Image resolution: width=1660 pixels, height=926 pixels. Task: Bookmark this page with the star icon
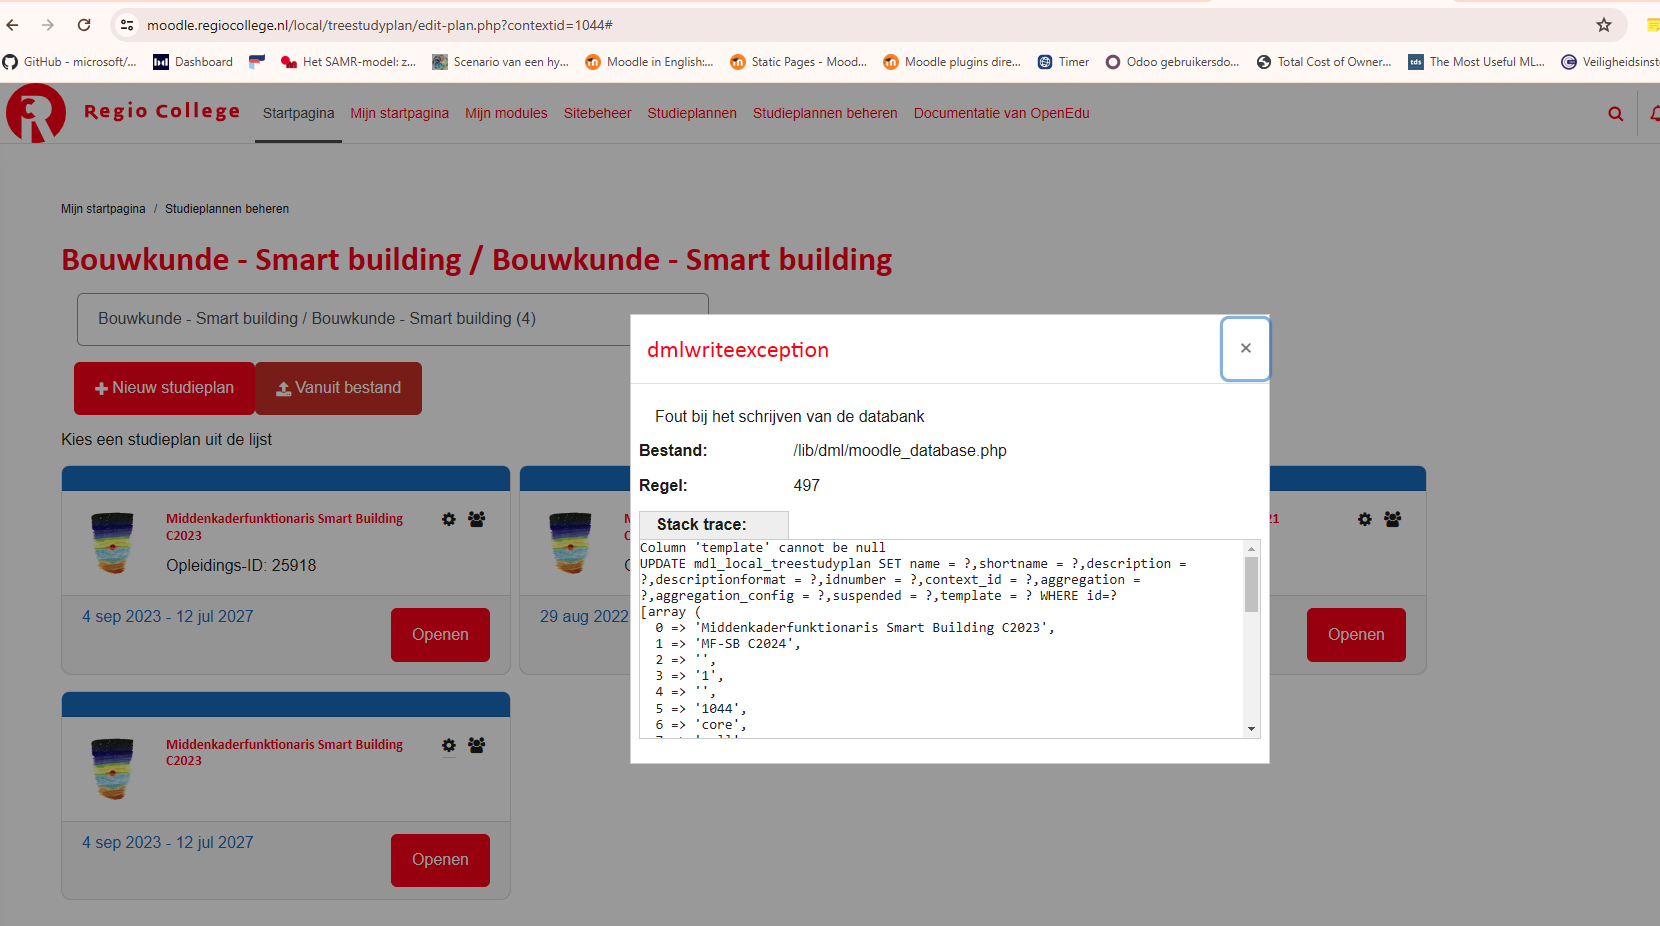click(1604, 25)
